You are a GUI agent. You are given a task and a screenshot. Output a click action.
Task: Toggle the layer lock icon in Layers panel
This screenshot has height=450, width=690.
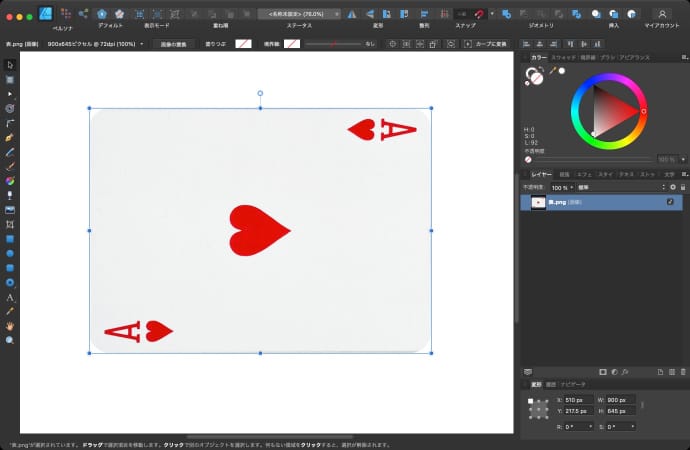coord(682,187)
